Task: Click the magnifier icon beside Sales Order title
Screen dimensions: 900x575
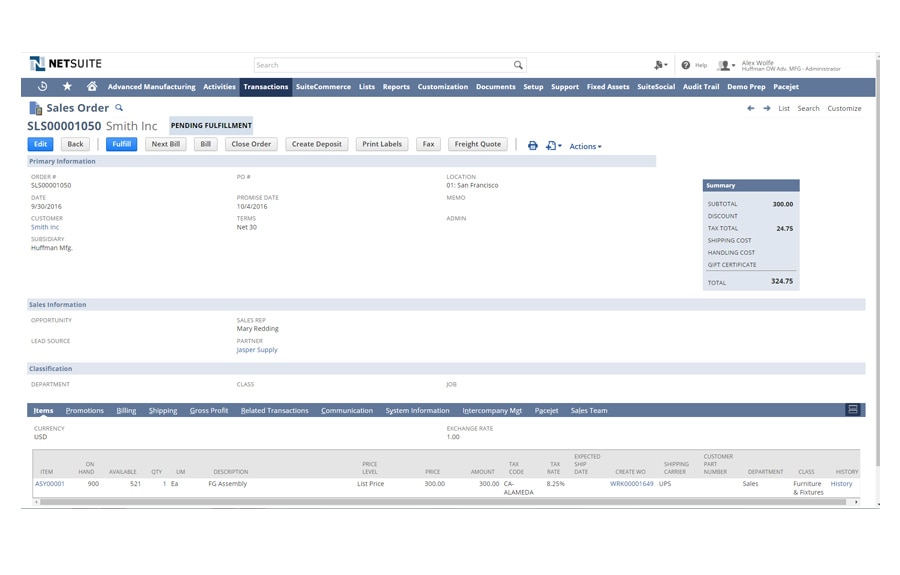Action: pos(119,108)
